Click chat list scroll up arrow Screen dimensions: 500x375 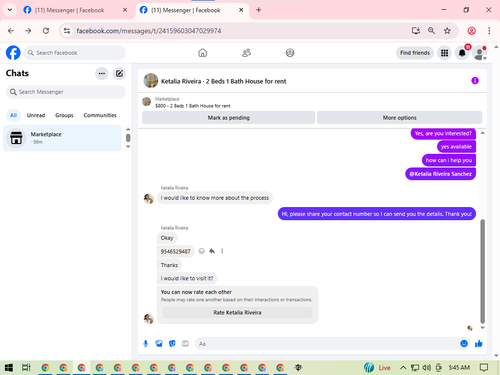point(128,129)
